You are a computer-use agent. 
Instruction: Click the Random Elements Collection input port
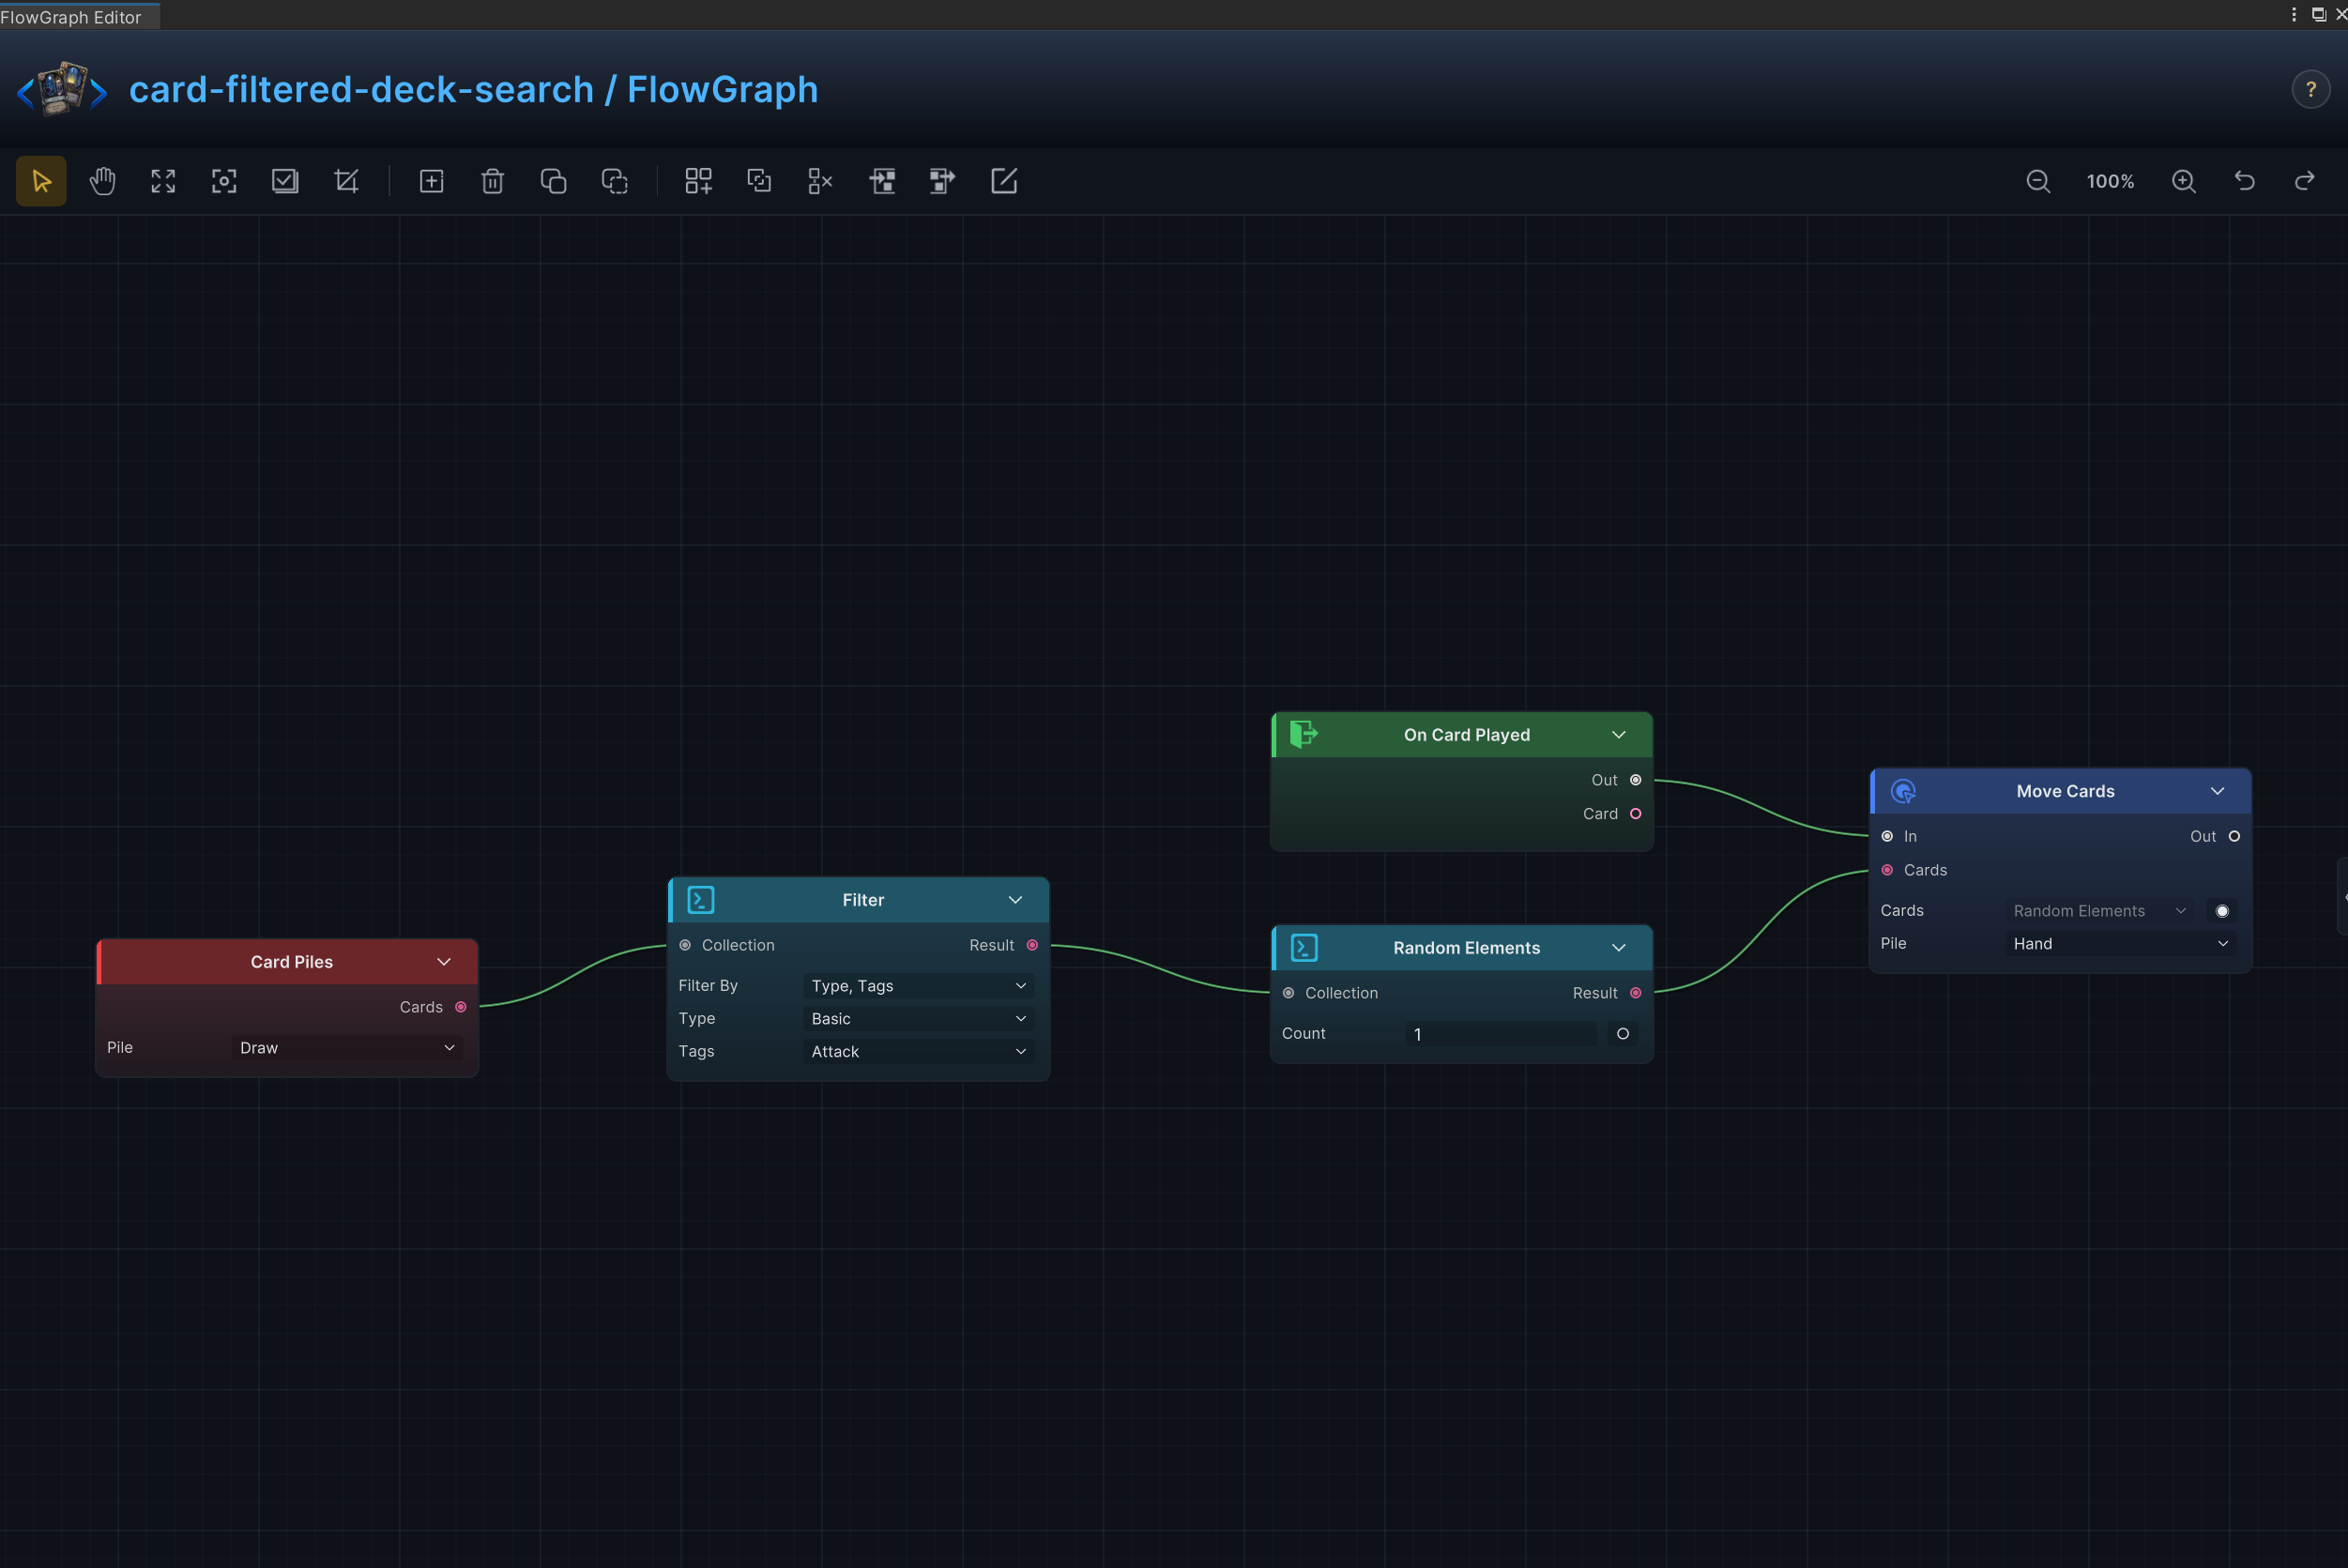point(1288,993)
